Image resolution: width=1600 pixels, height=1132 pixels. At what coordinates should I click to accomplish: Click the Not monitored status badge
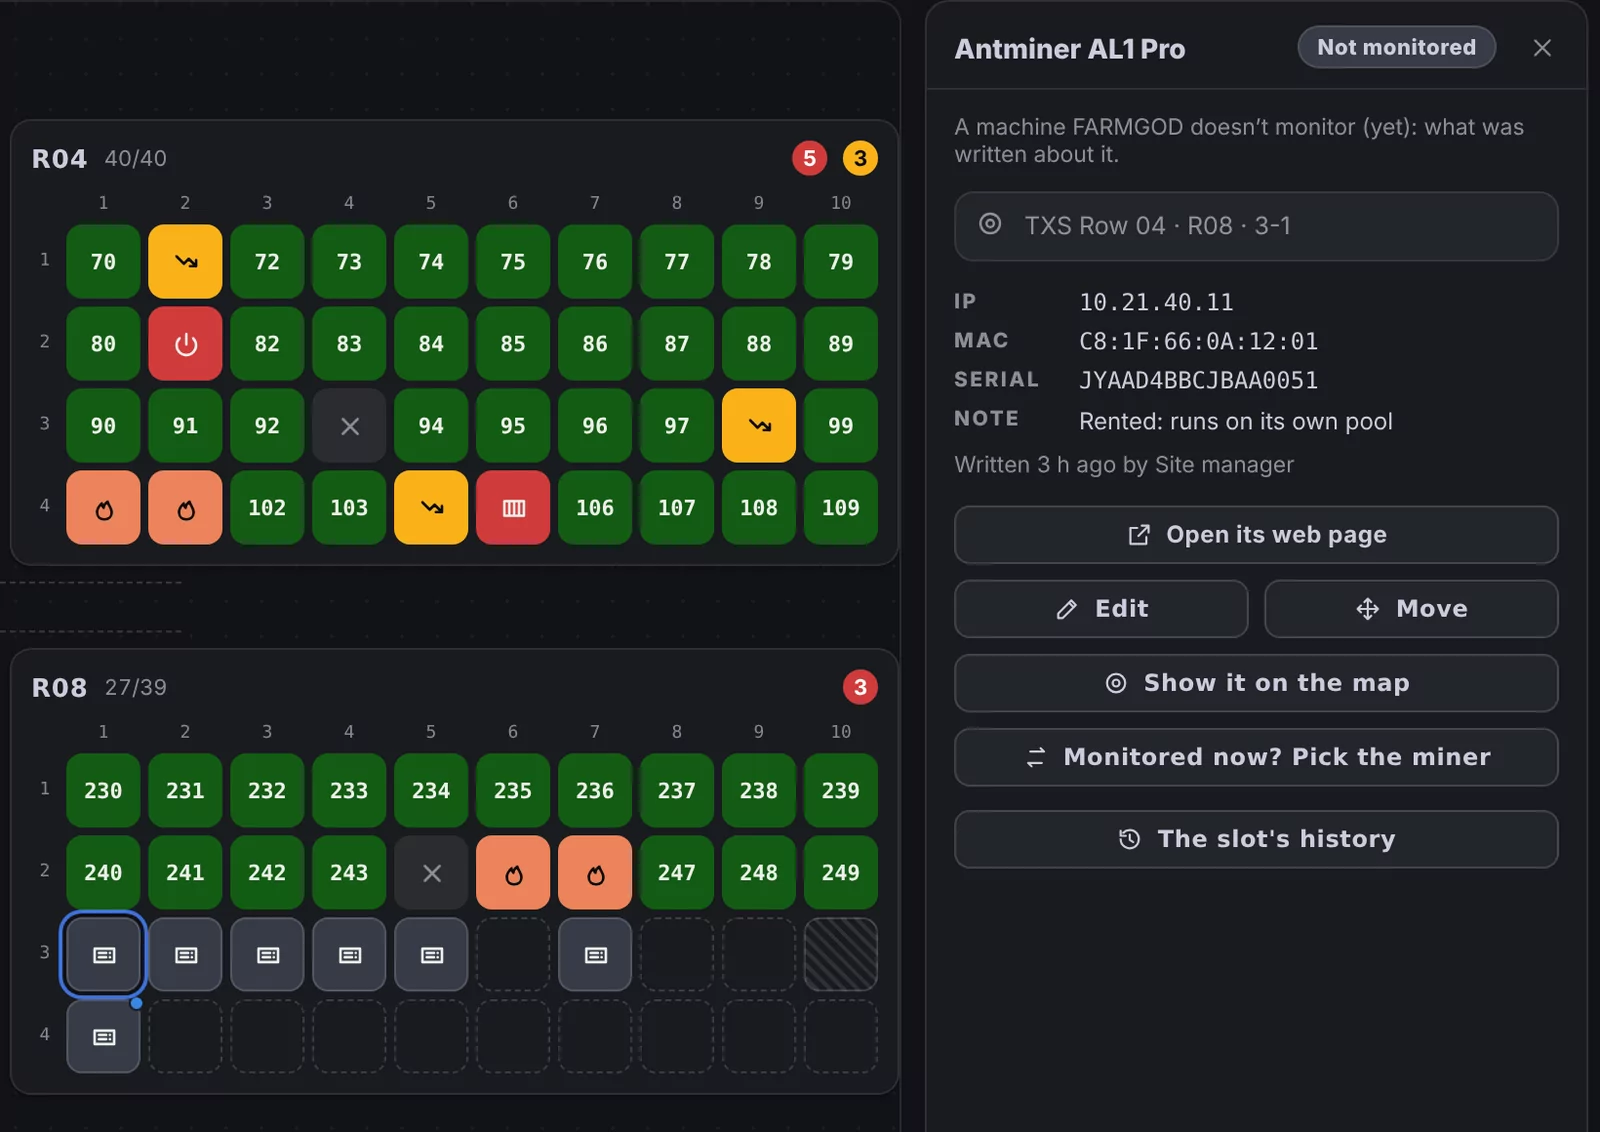tap(1396, 47)
